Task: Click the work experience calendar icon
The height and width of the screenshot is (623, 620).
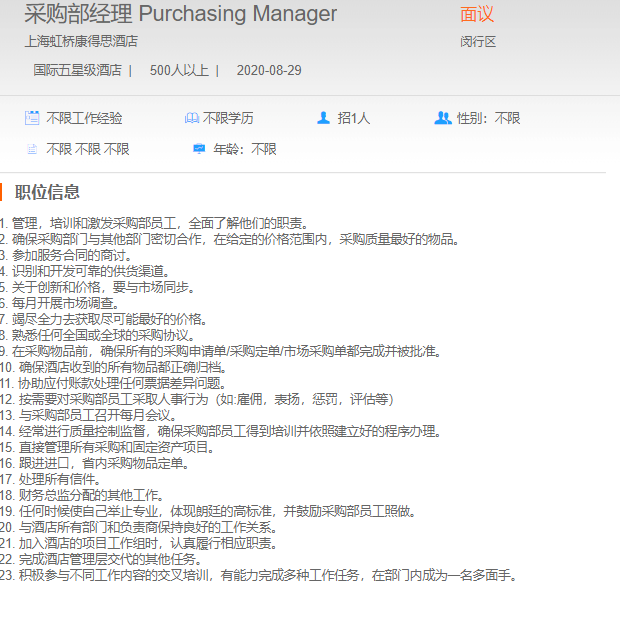Action: tap(32, 118)
